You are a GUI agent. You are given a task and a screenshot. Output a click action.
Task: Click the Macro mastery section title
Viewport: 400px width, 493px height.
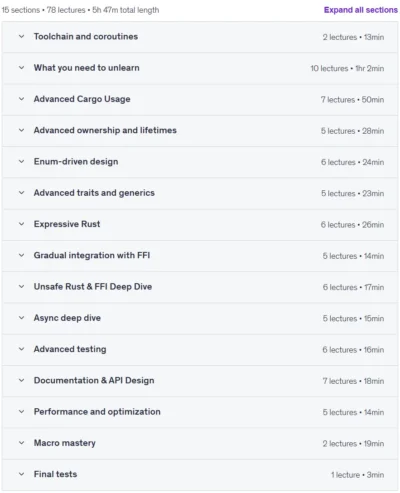[65, 443]
